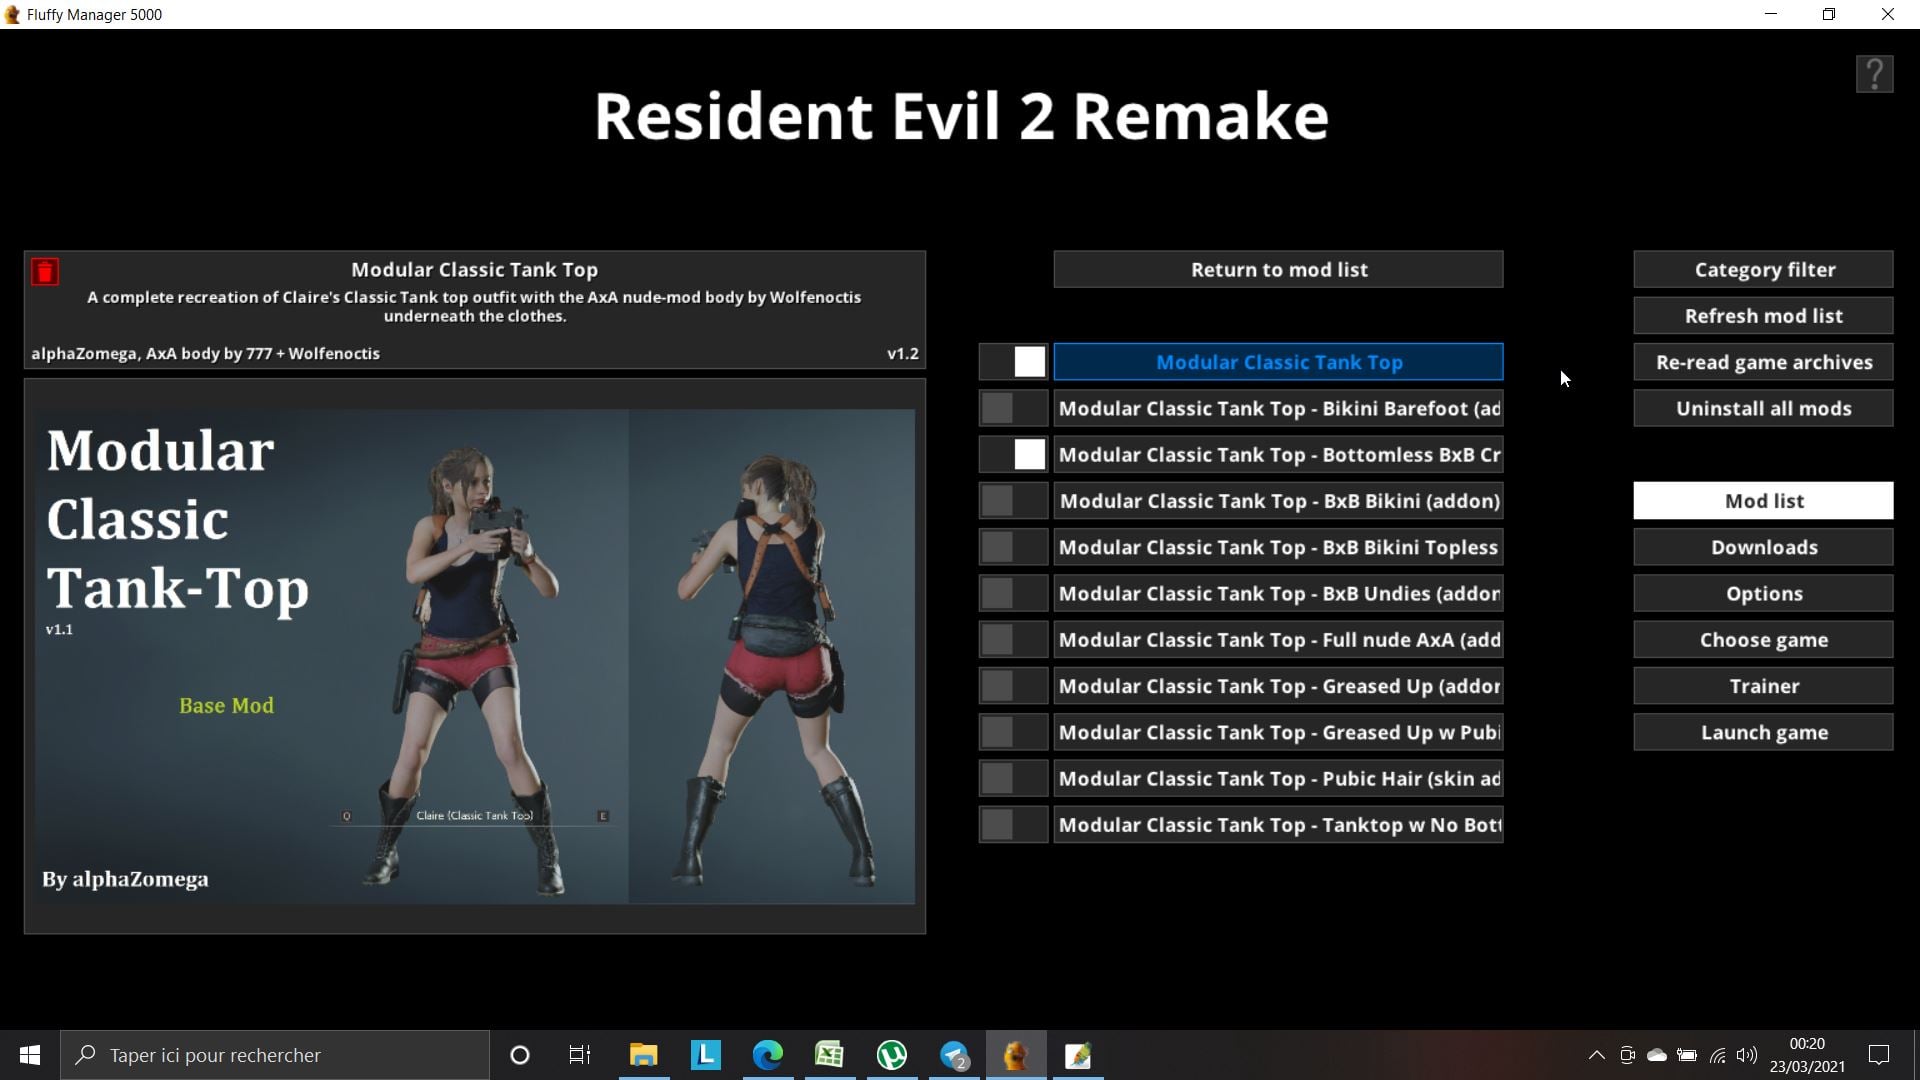Image resolution: width=1920 pixels, height=1080 pixels.
Task: Open the Category filter
Action: (x=1763, y=269)
